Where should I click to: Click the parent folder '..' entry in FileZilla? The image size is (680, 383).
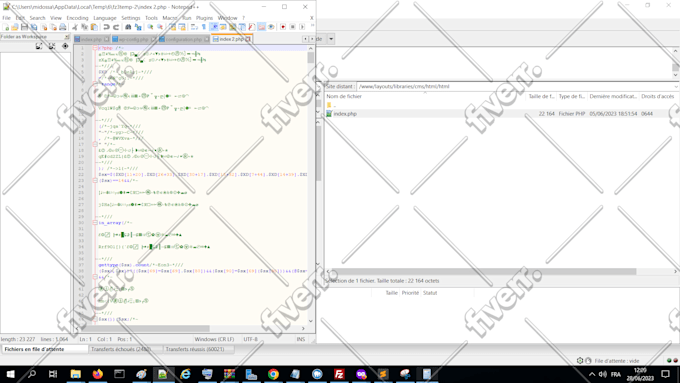pos(332,105)
